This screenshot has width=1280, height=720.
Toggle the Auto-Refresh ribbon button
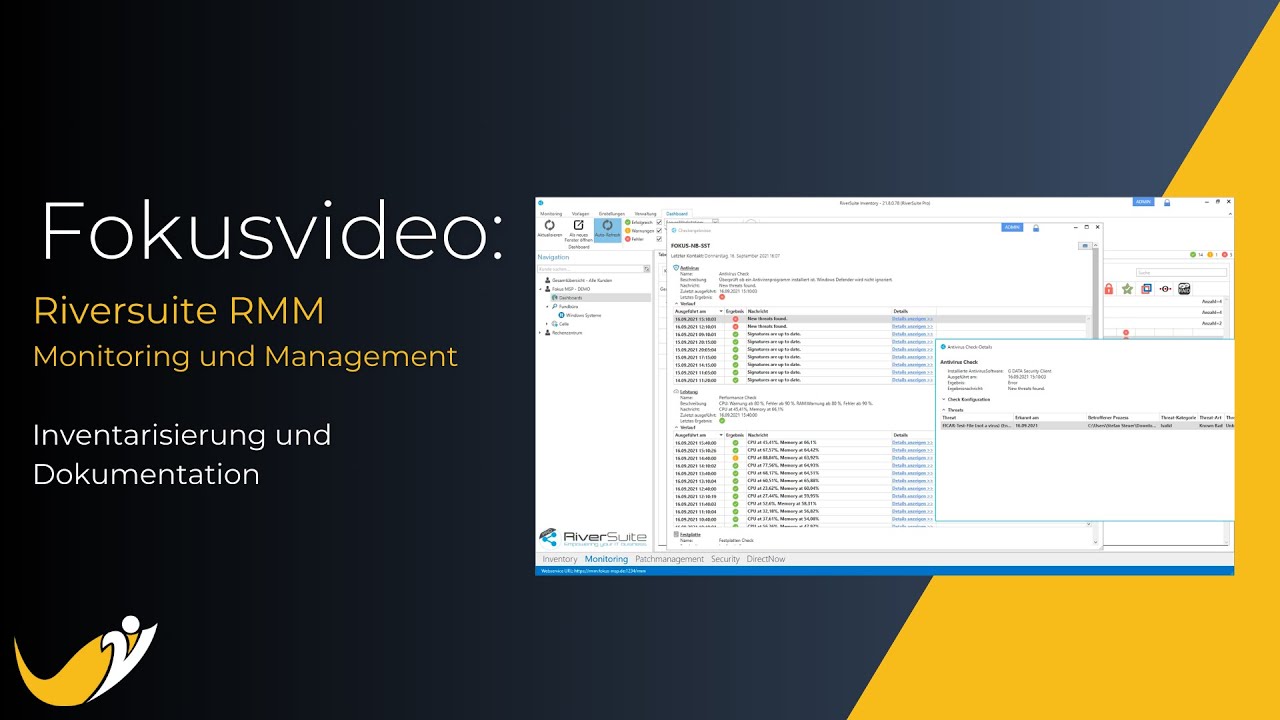pyautogui.click(x=607, y=226)
